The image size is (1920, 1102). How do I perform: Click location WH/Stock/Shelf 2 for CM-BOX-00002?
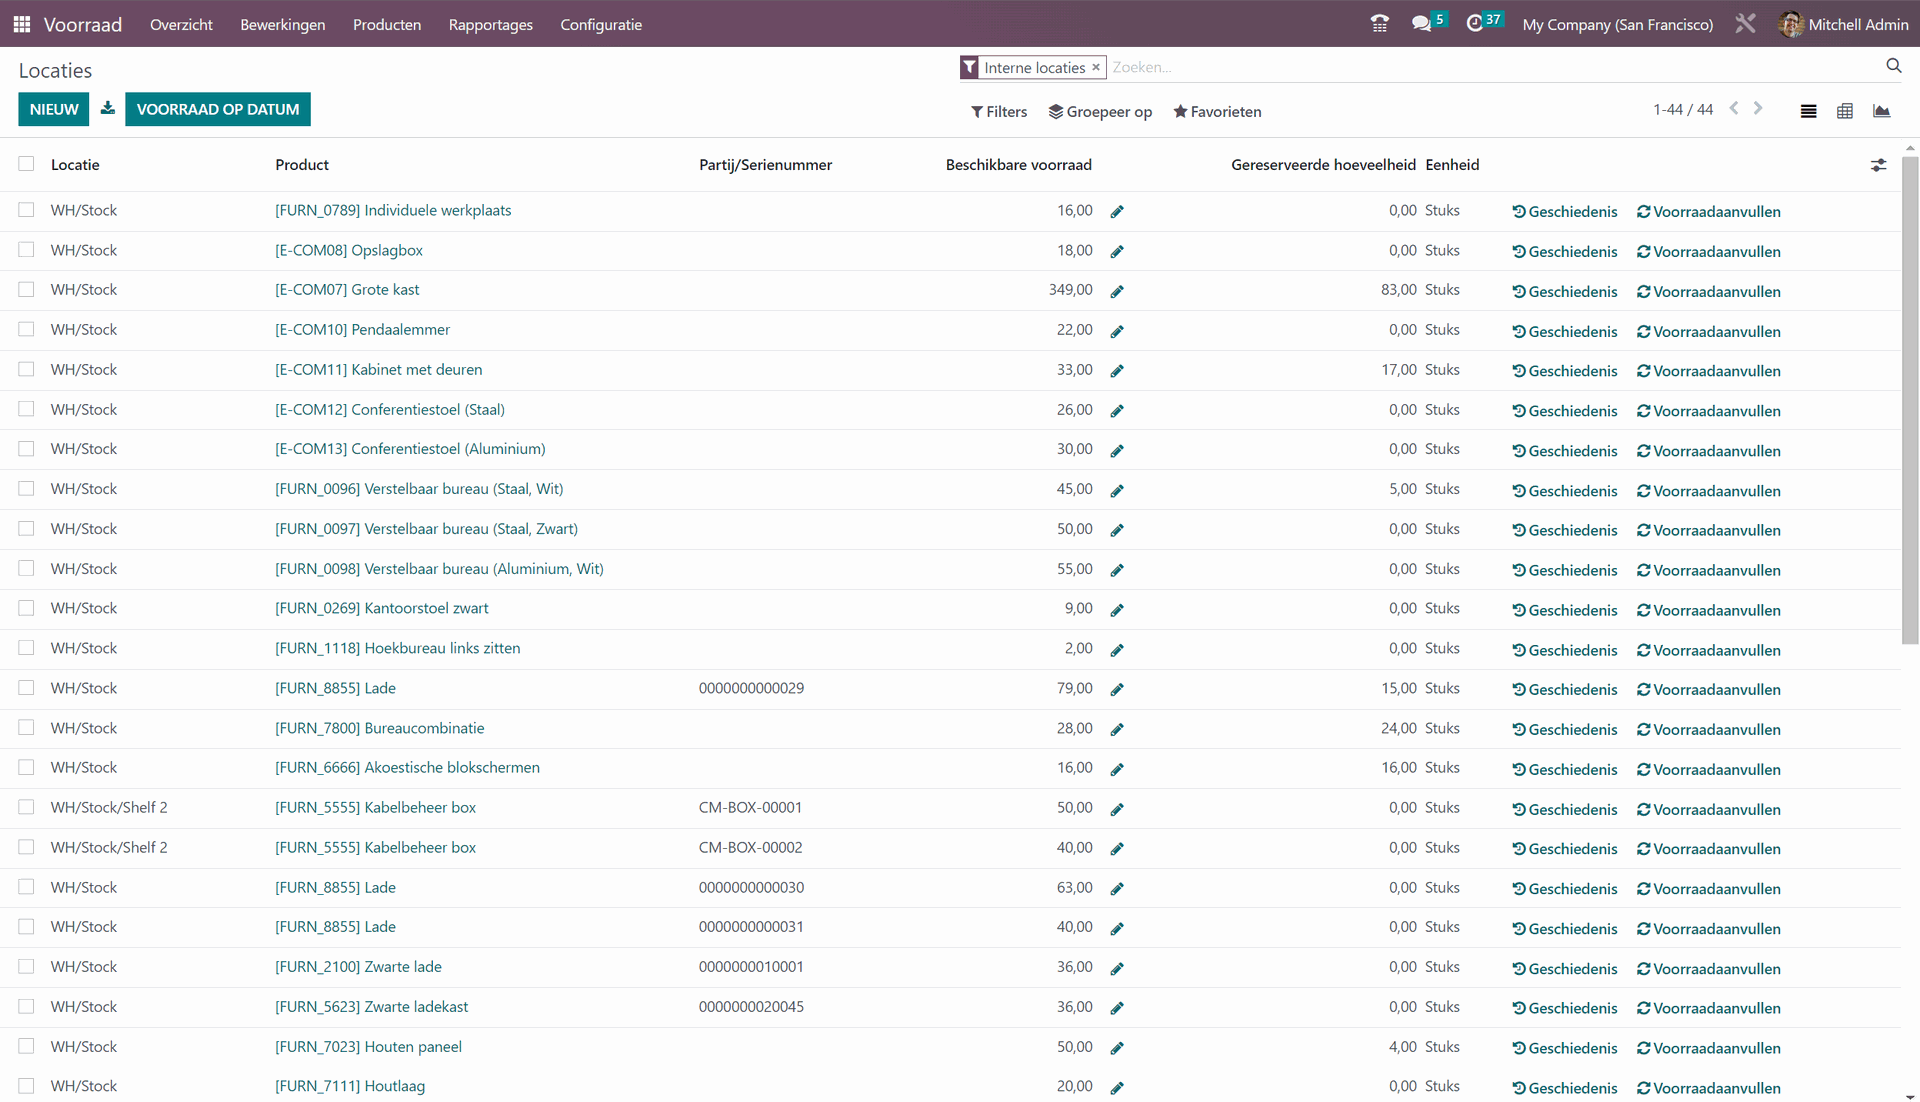[109, 847]
